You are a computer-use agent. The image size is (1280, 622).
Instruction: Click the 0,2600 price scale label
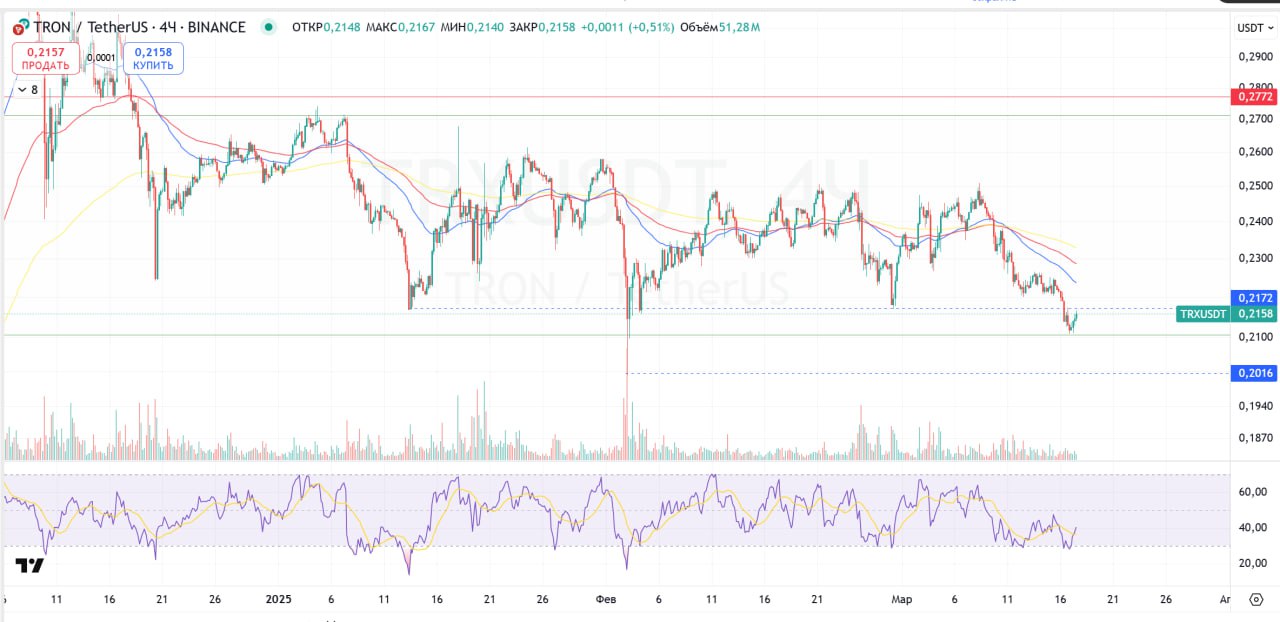pyautogui.click(x=1255, y=152)
